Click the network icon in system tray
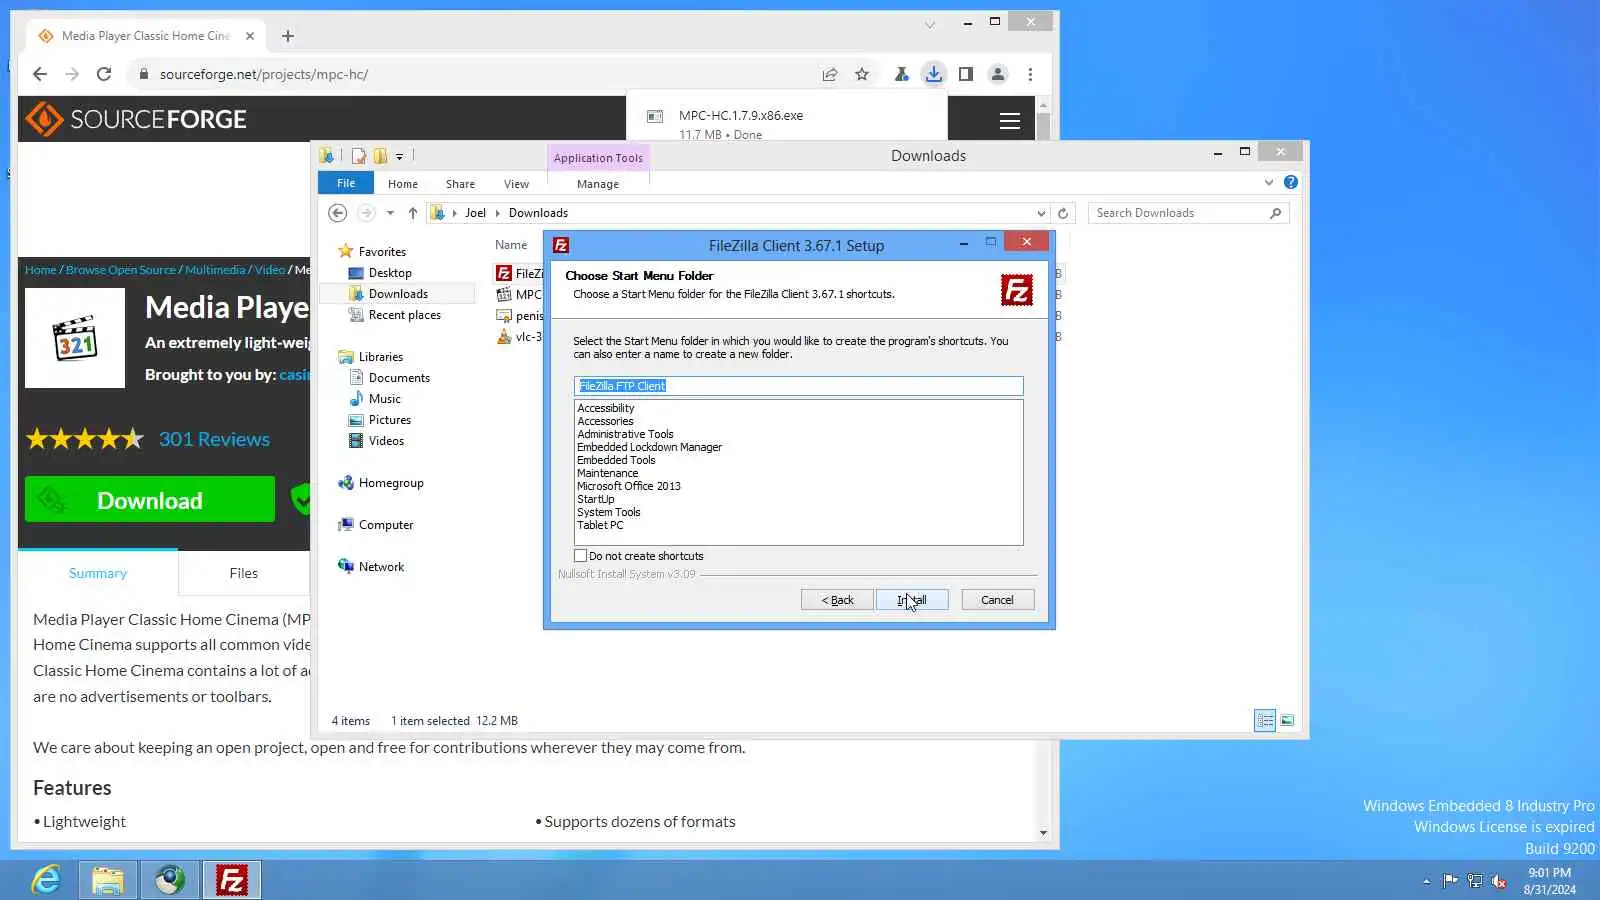The image size is (1600, 900). pyautogui.click(x=1475, y=881)
